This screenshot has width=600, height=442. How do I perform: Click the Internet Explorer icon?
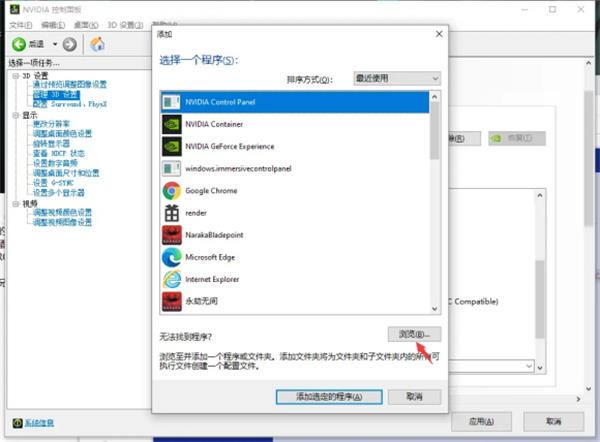point(171,279)
